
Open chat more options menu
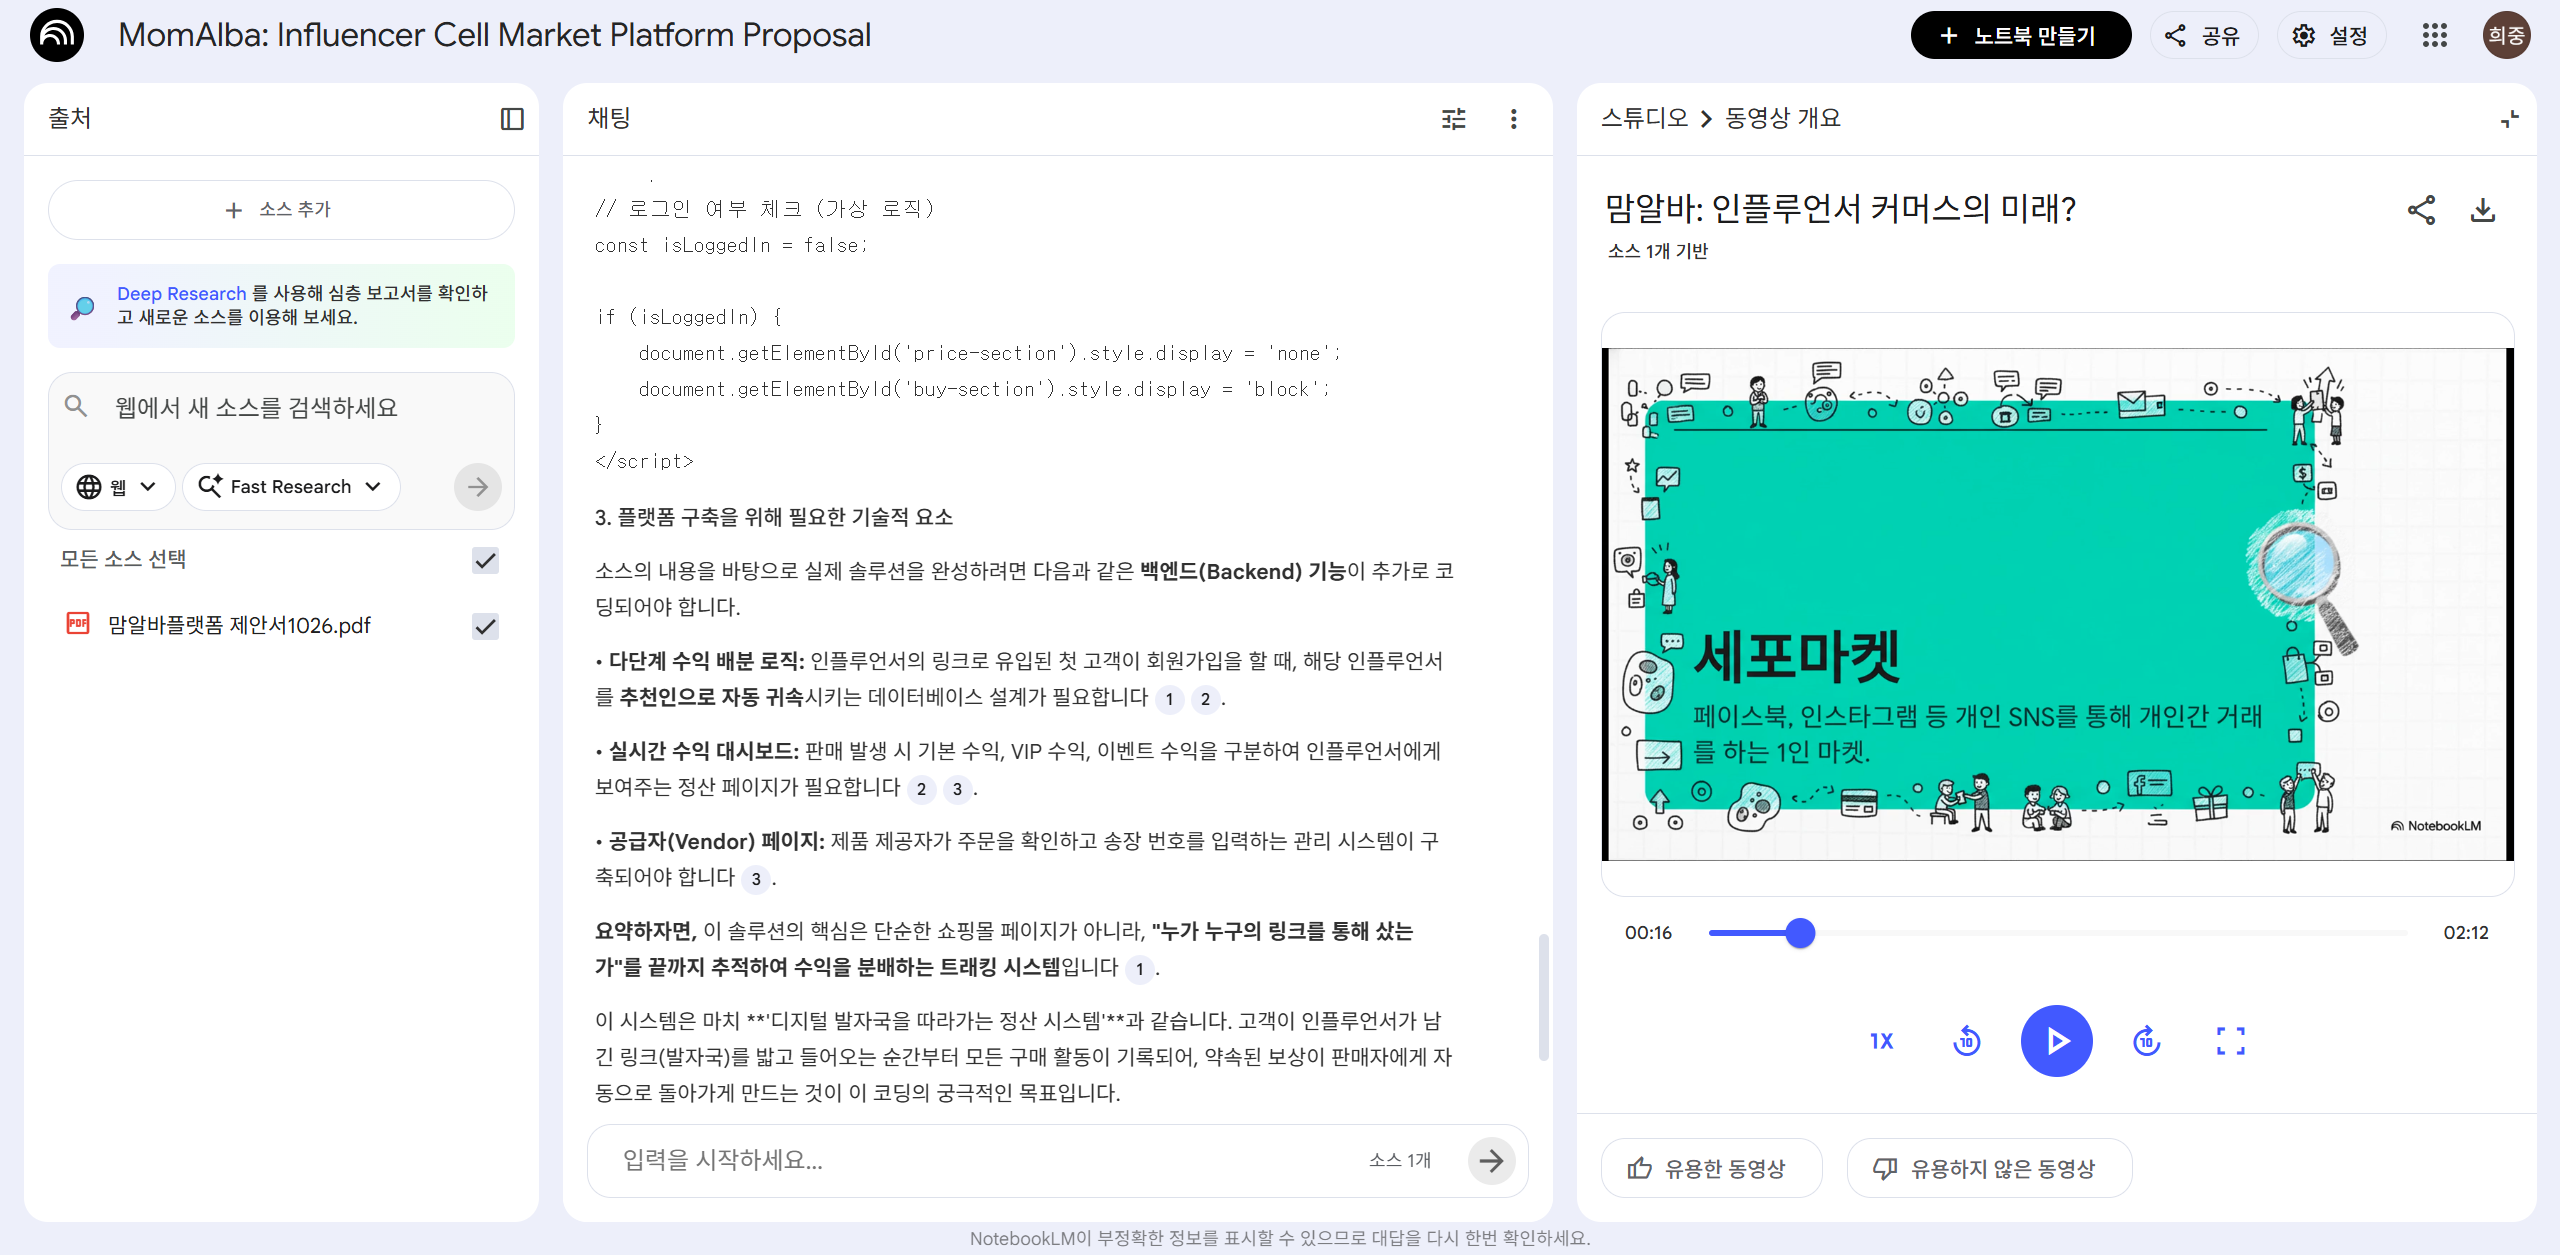(1513, 119)
